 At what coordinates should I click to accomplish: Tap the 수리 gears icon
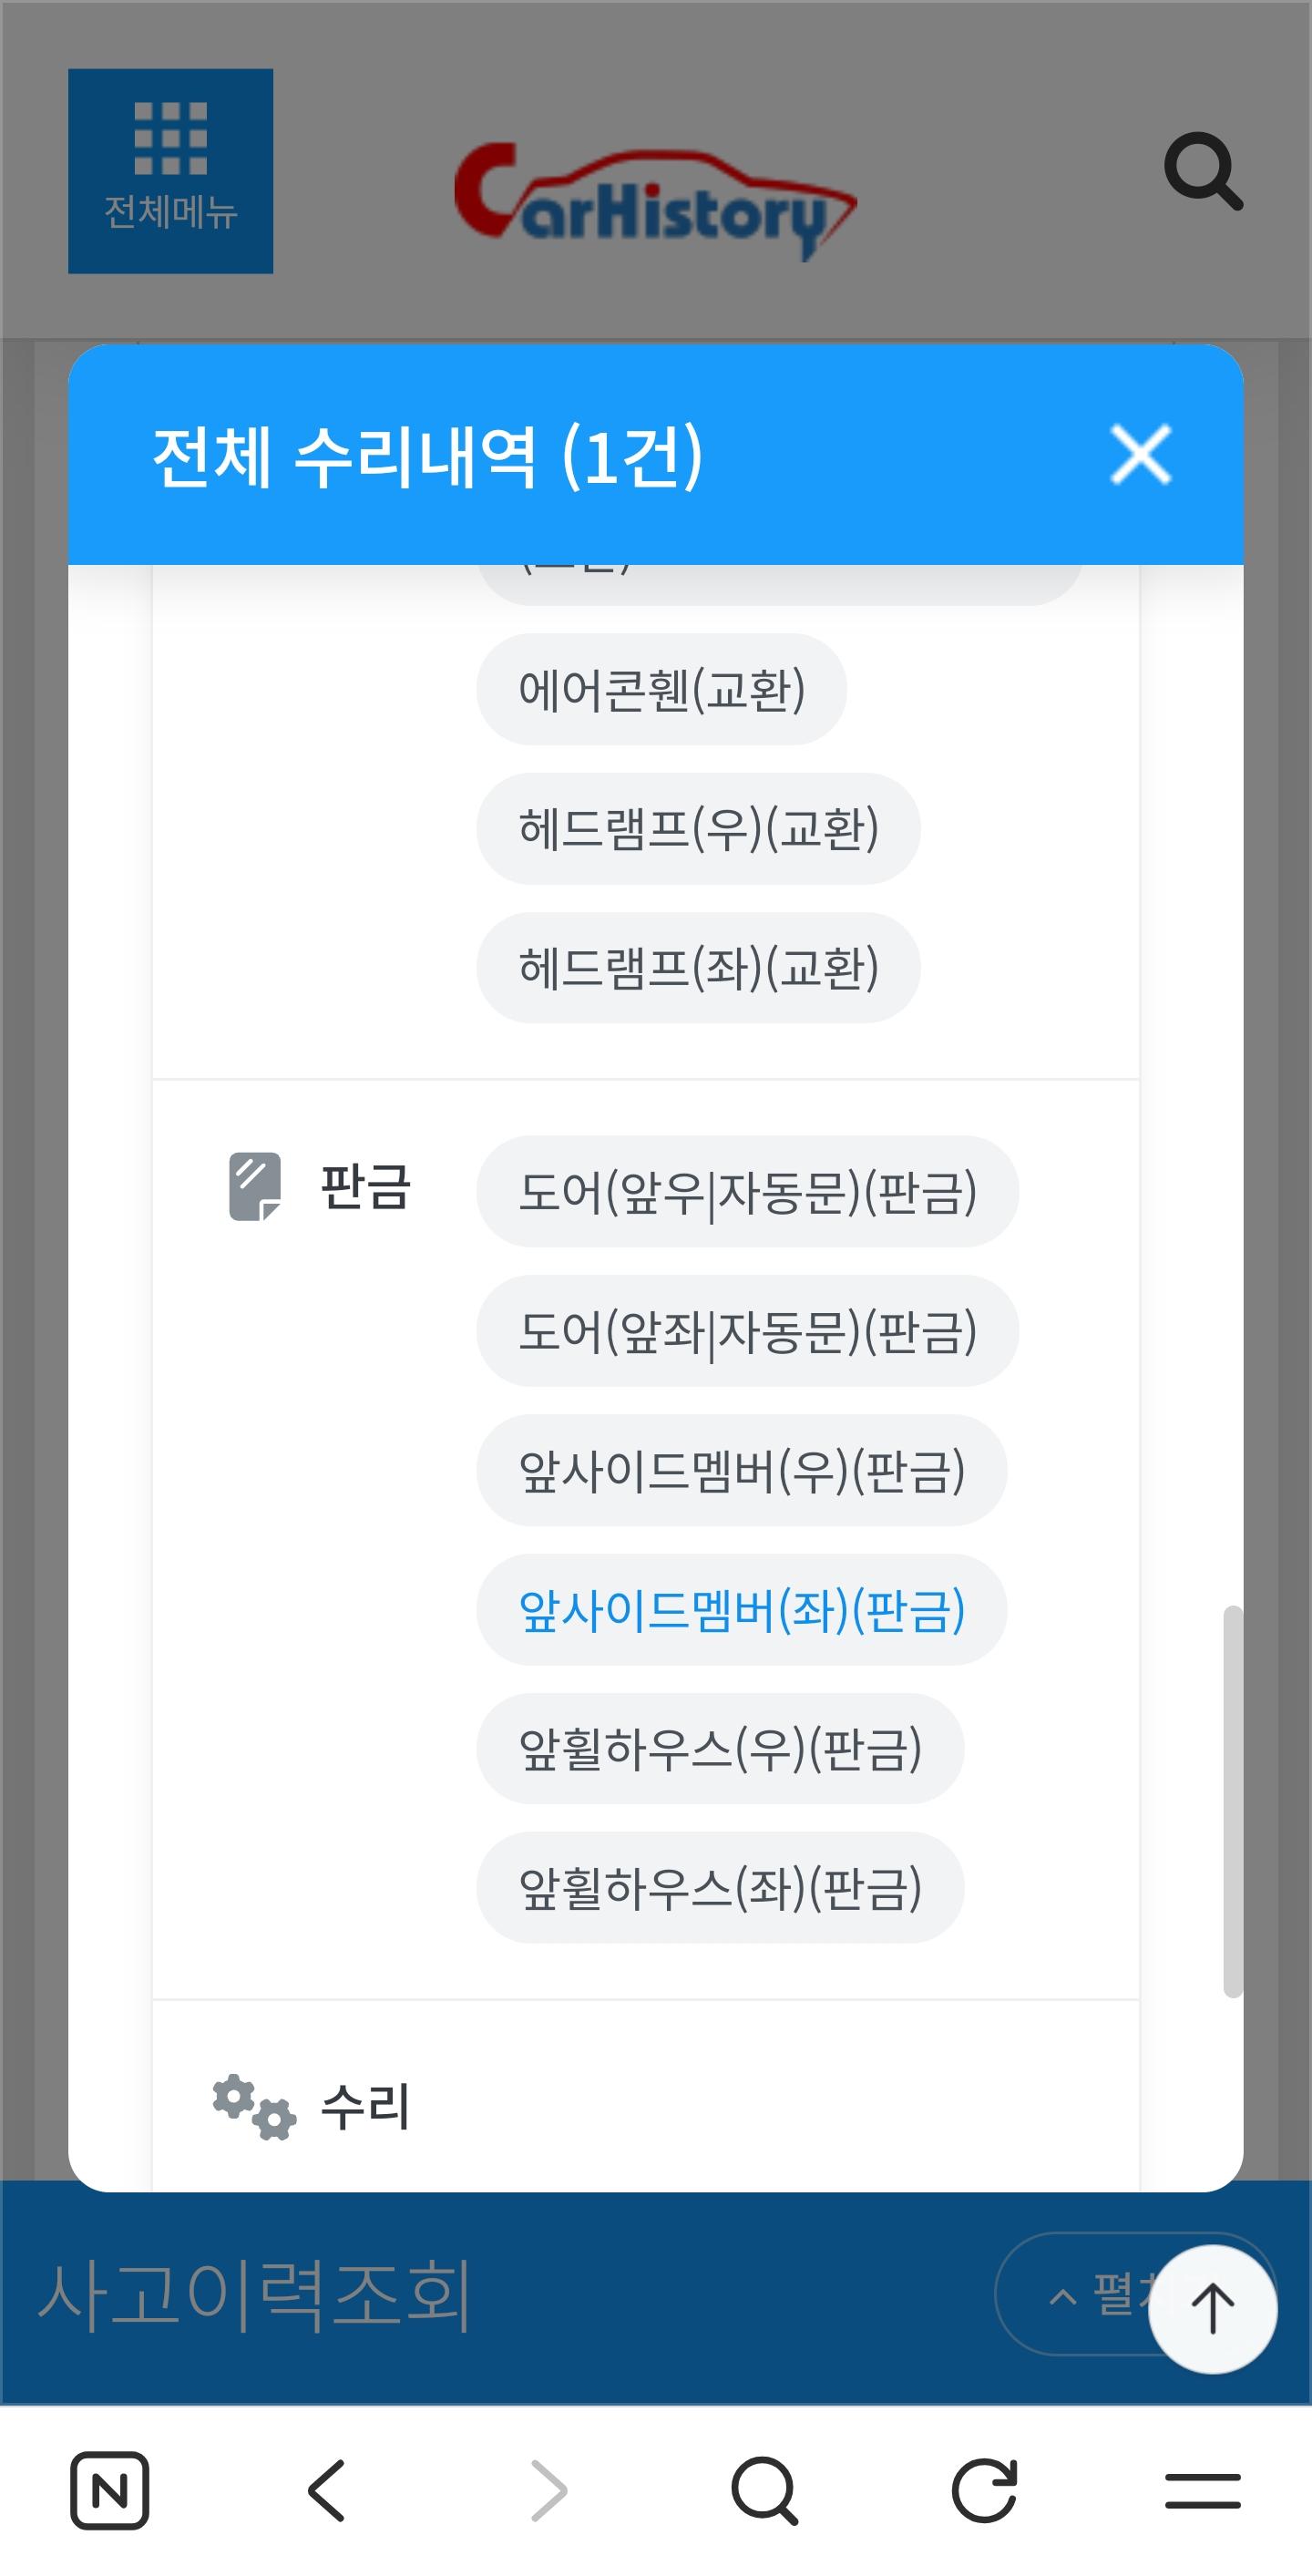point(254,2106)
